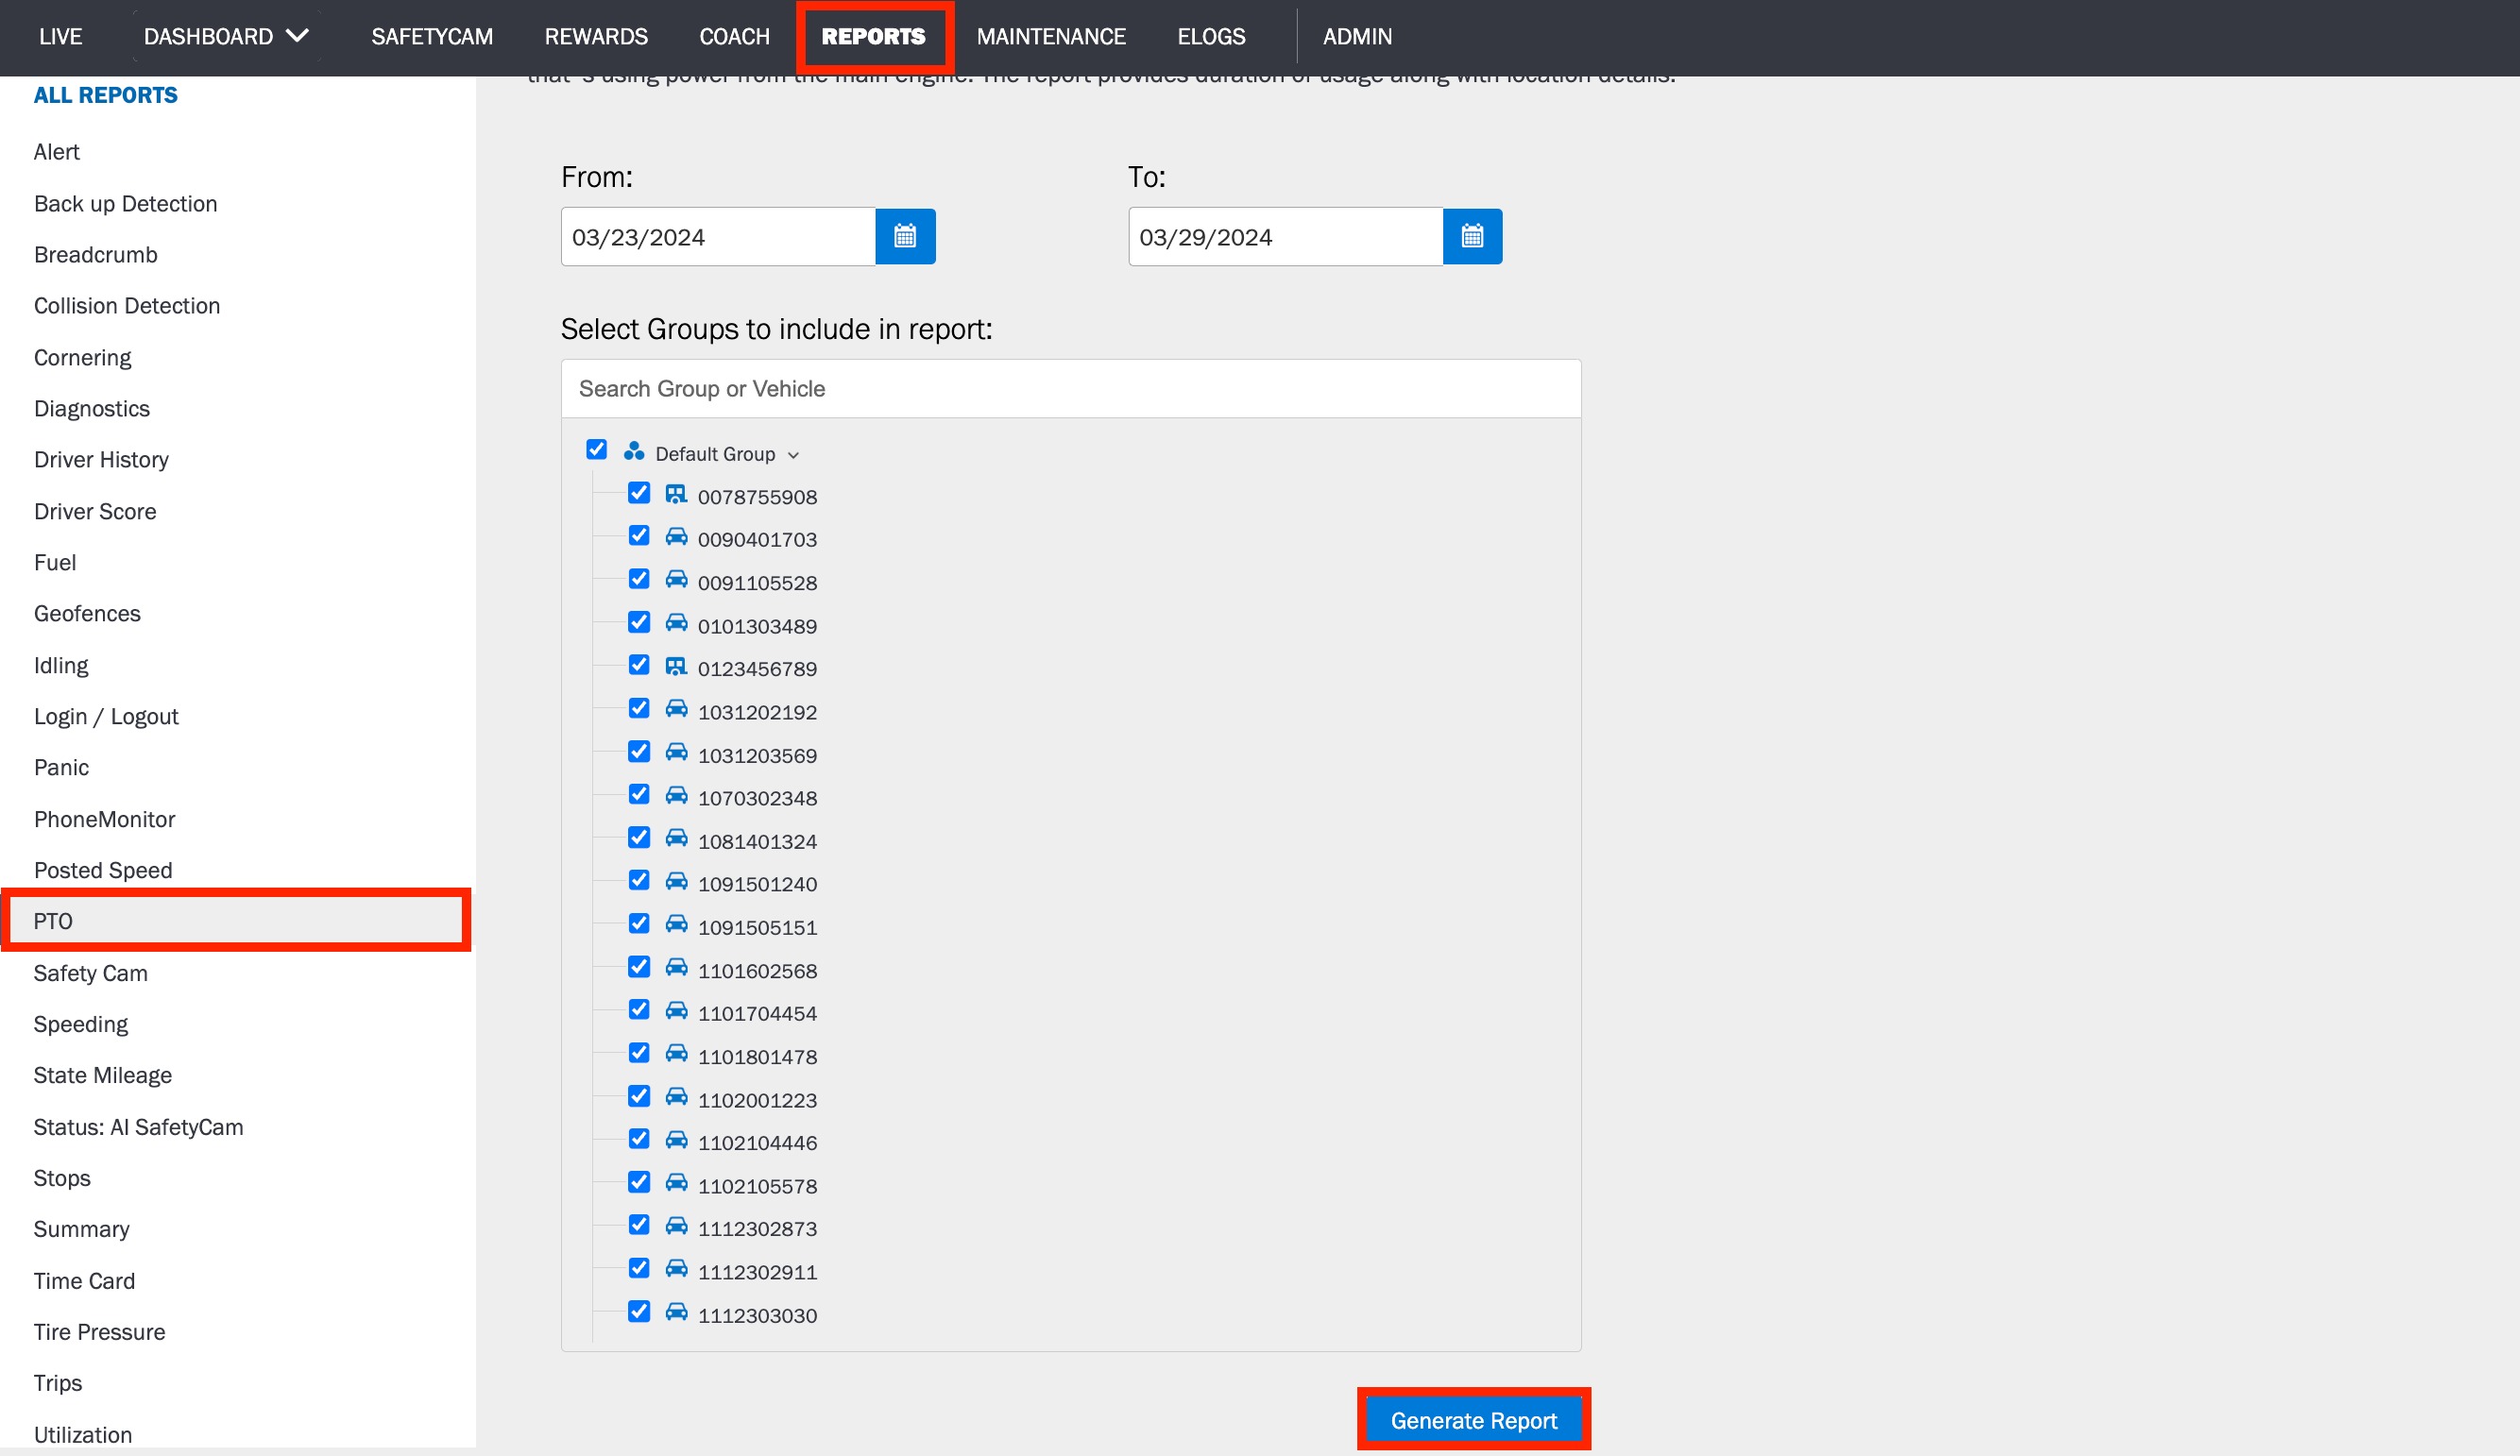2520x1456 pixels.
Task: Open the Tire Pressure report
Action: click(99, 1332)
